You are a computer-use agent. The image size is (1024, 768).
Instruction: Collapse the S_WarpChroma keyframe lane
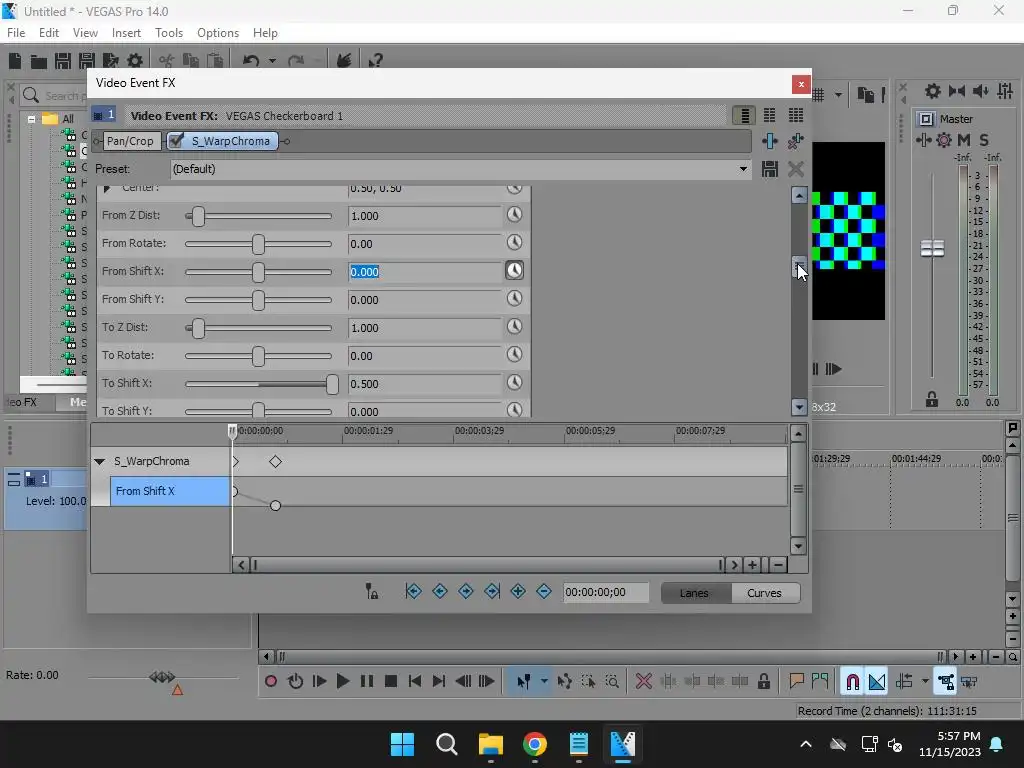pos(100,462)
